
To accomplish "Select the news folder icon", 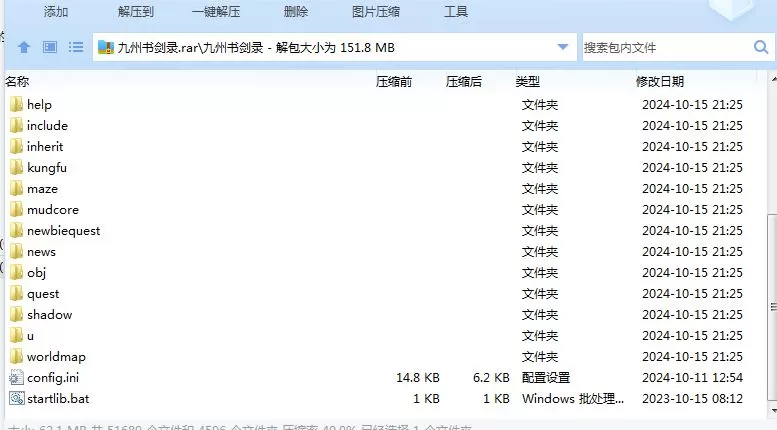I will [16, 252].
